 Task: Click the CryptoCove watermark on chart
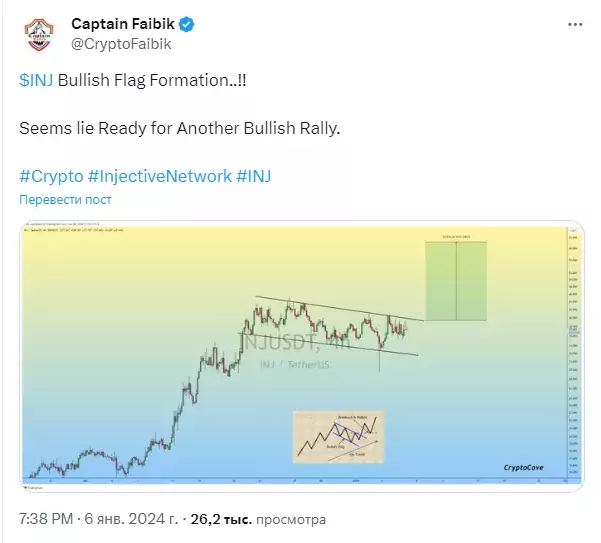tap(523, 468)
